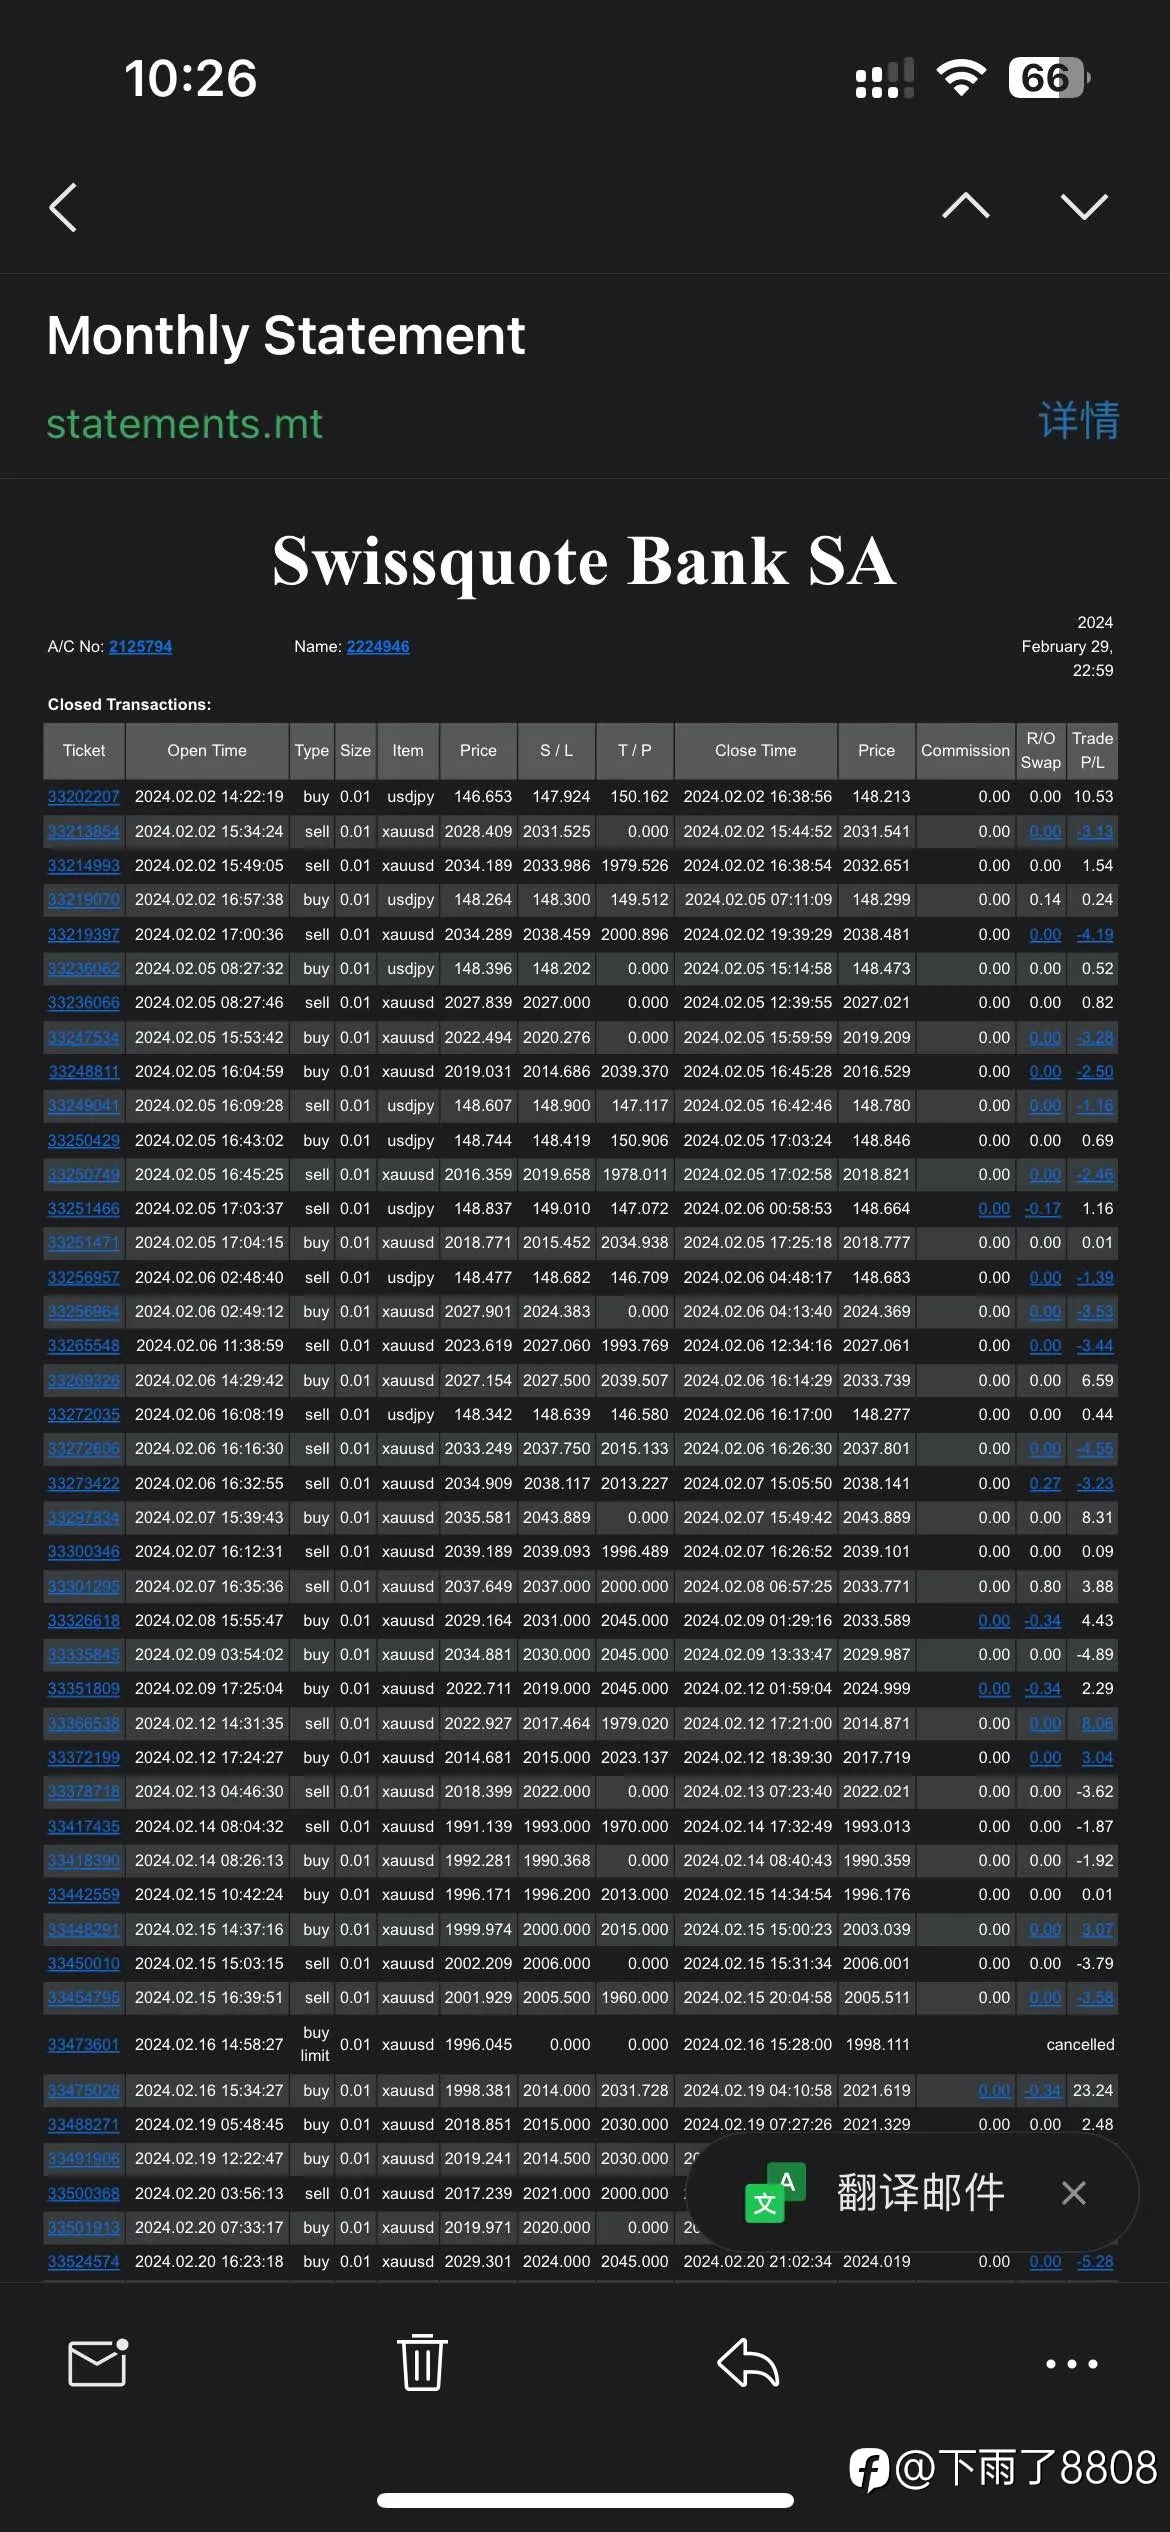Dismiss the translate mail popup
This screenshot has width=1170, height=2532.
1074,2193
